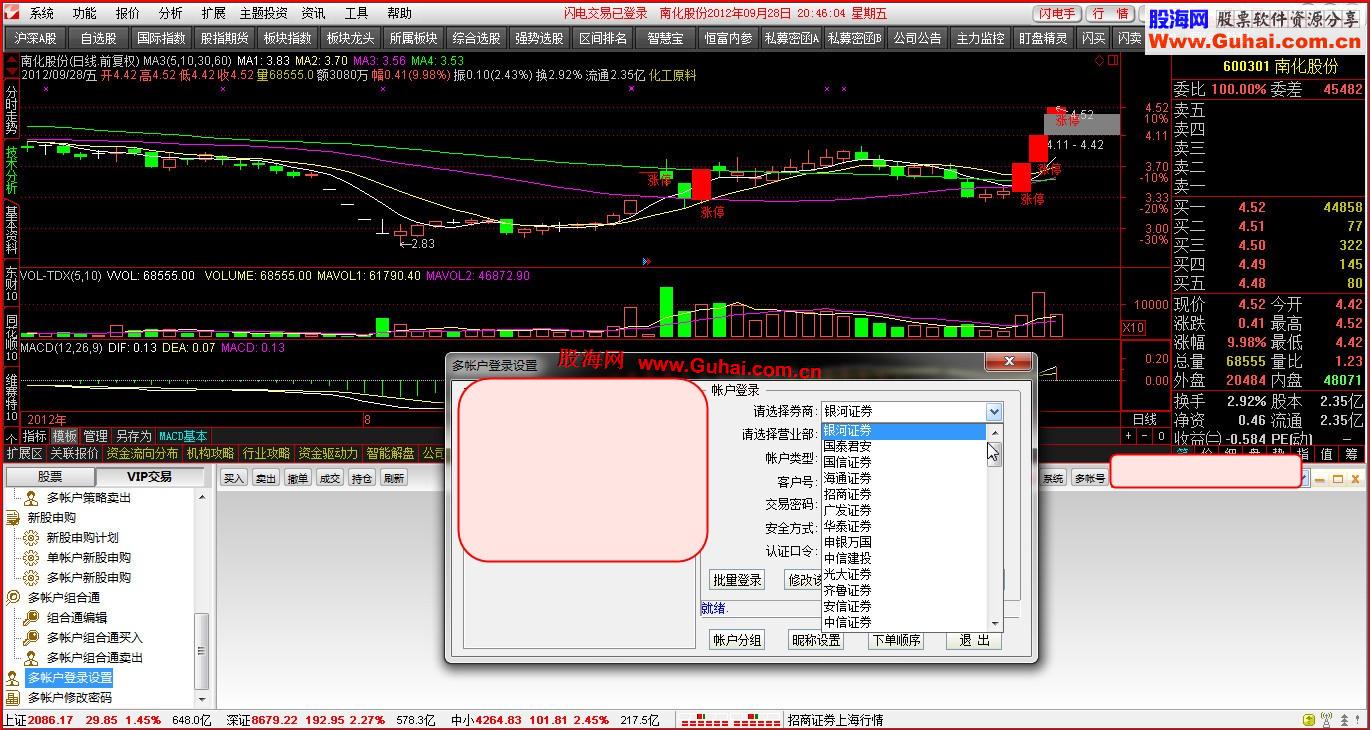Click the 持仓 button
The image size is (1370, 730).
point(362,478)
